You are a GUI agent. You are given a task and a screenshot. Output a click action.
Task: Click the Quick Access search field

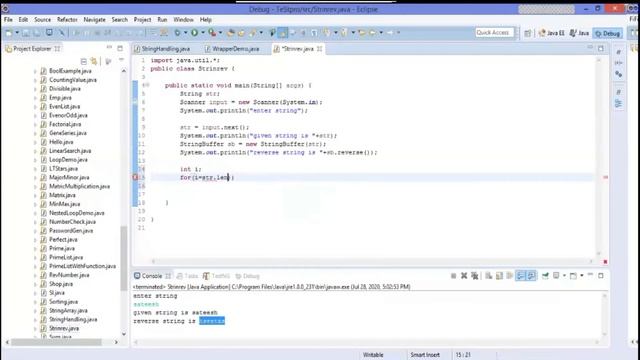click(x=495, y=33)
